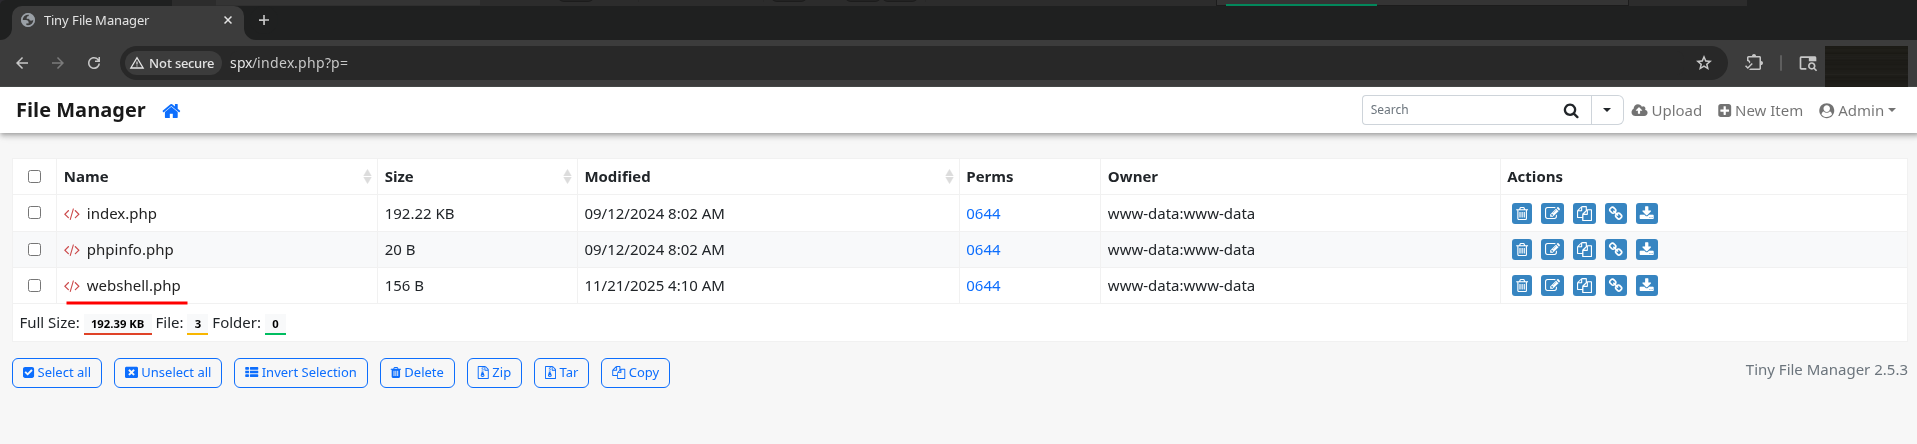Check the webshell.php row checkbox
This screenshot has width=1917, height=444.
click(35, 286)
